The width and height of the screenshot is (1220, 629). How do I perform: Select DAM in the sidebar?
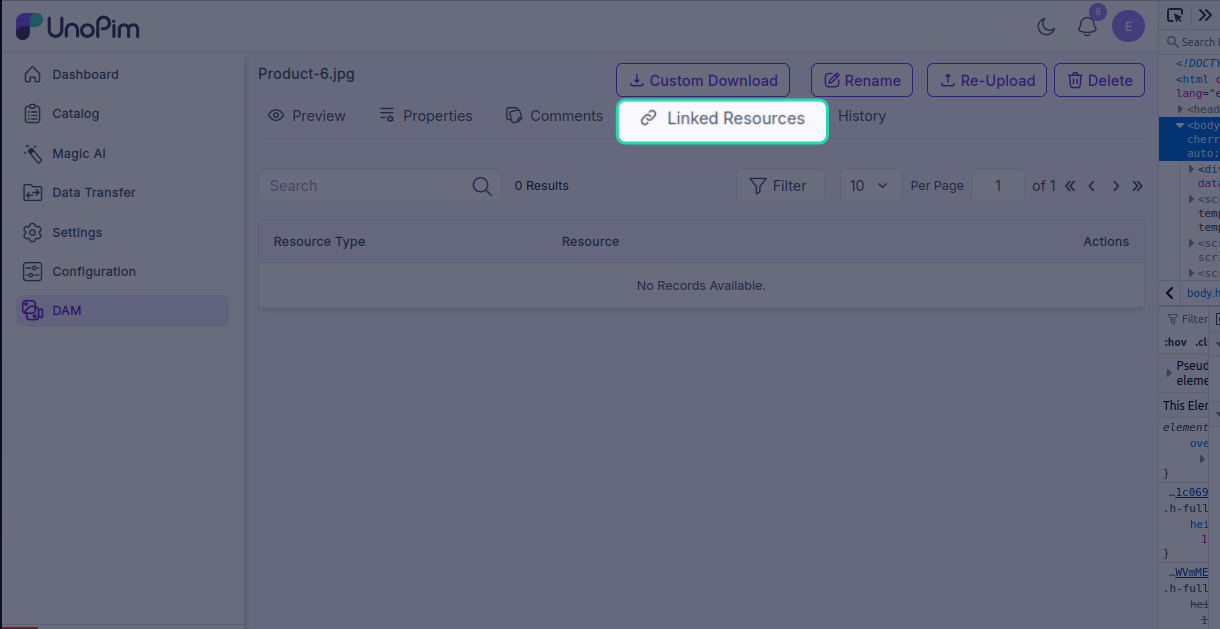coord(122,311)
